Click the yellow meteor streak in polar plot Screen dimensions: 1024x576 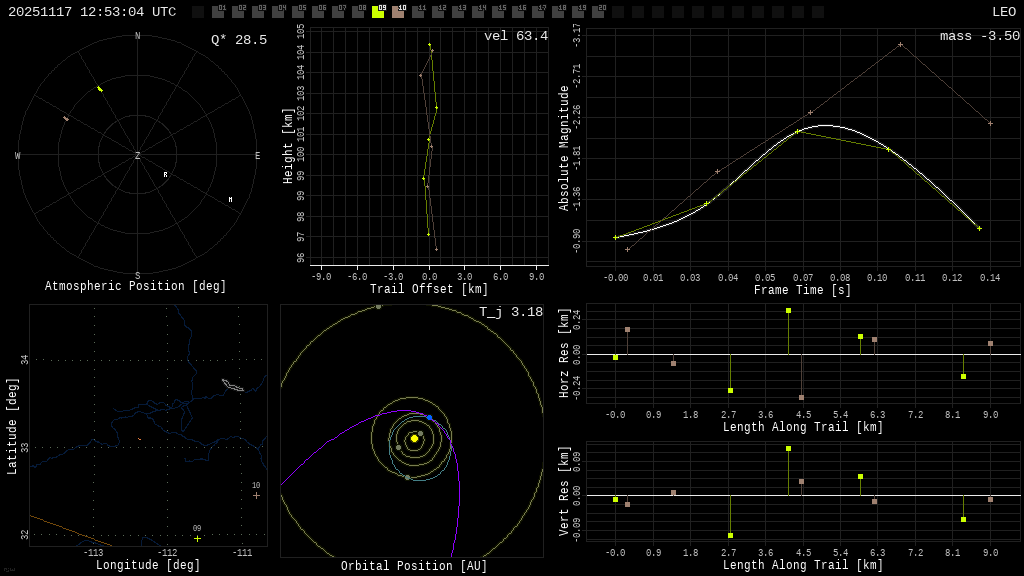(x=100, y=89)
